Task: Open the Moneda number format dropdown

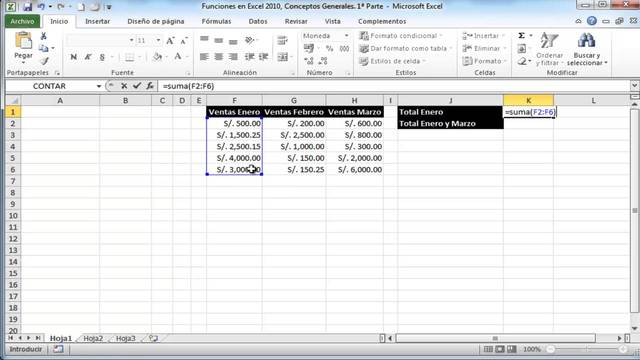Action: tap(347, 36)
